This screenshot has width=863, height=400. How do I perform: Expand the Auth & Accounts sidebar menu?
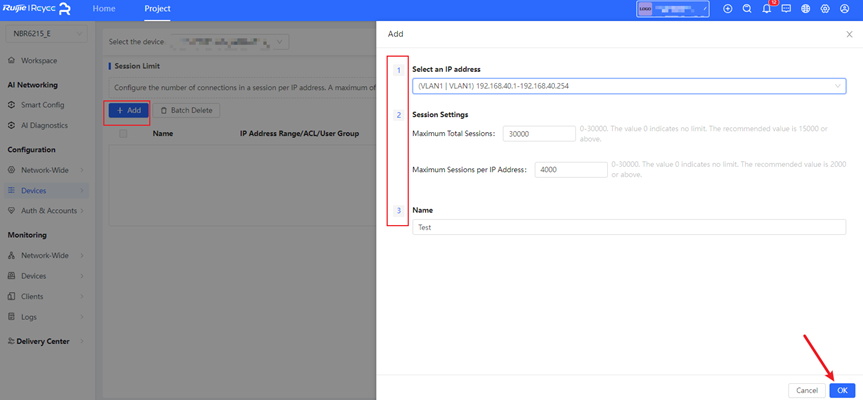pos(49,210)
